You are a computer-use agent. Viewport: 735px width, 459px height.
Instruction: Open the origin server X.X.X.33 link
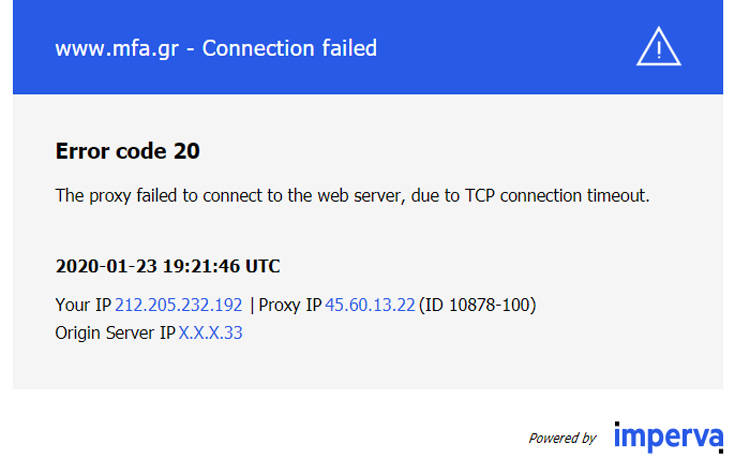tap(210, 333)
